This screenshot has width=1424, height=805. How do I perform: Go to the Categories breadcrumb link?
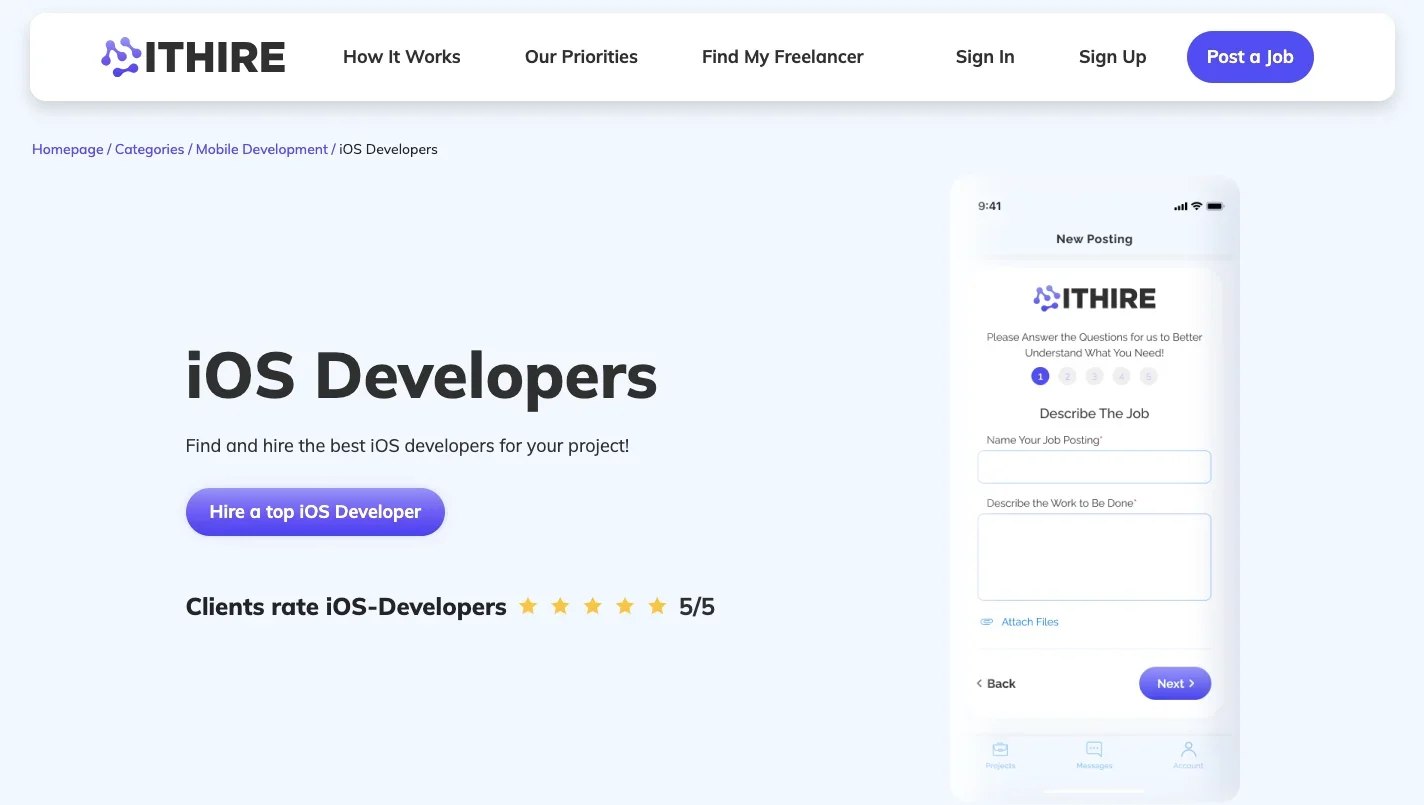coord(149,149)
